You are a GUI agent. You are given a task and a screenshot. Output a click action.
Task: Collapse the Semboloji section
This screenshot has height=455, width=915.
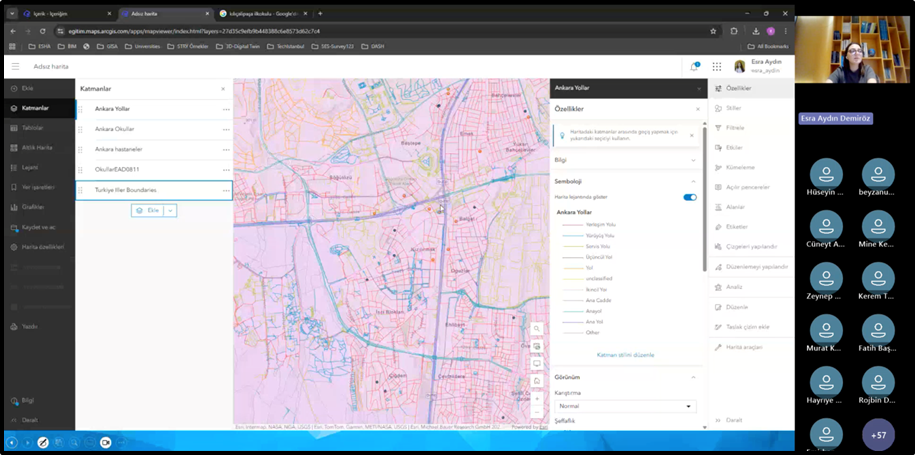pyautogui.click(x=693, y=181)
